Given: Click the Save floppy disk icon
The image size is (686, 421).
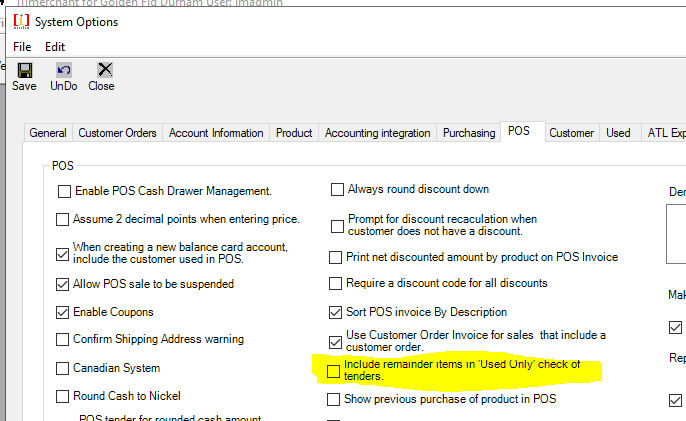Looking at the screenshot, I should tap(24, 70).
